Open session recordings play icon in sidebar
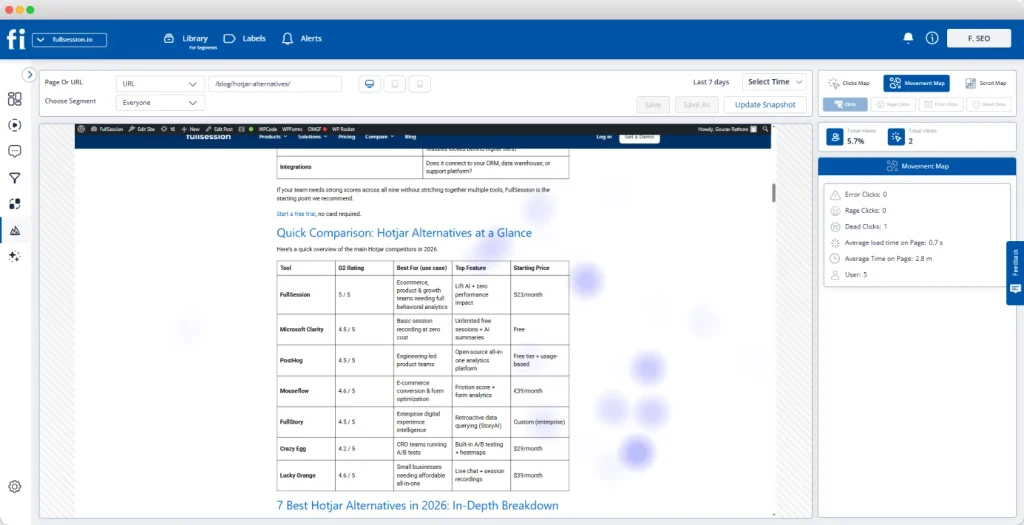 tap(14, 125)
